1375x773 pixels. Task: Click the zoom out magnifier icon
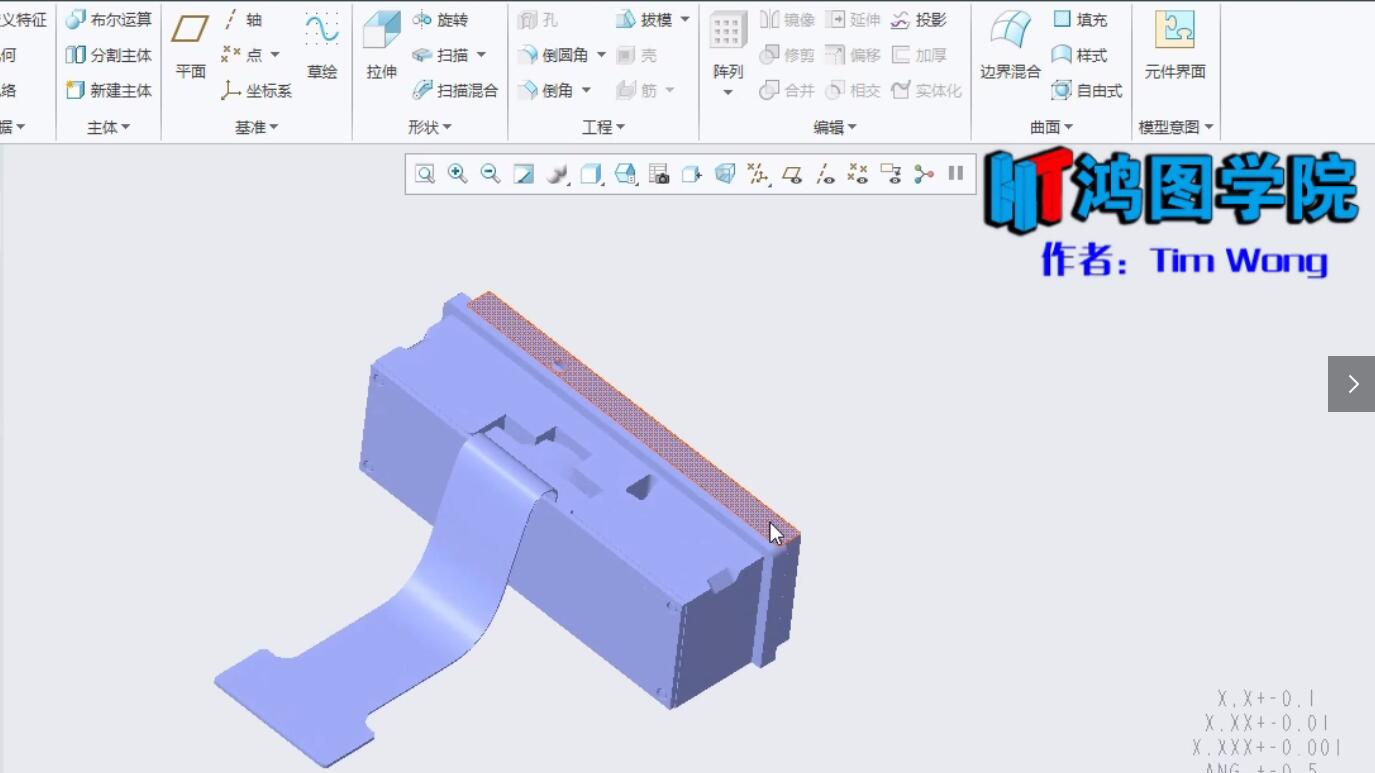pyautogui.click(x=490, y=174)
